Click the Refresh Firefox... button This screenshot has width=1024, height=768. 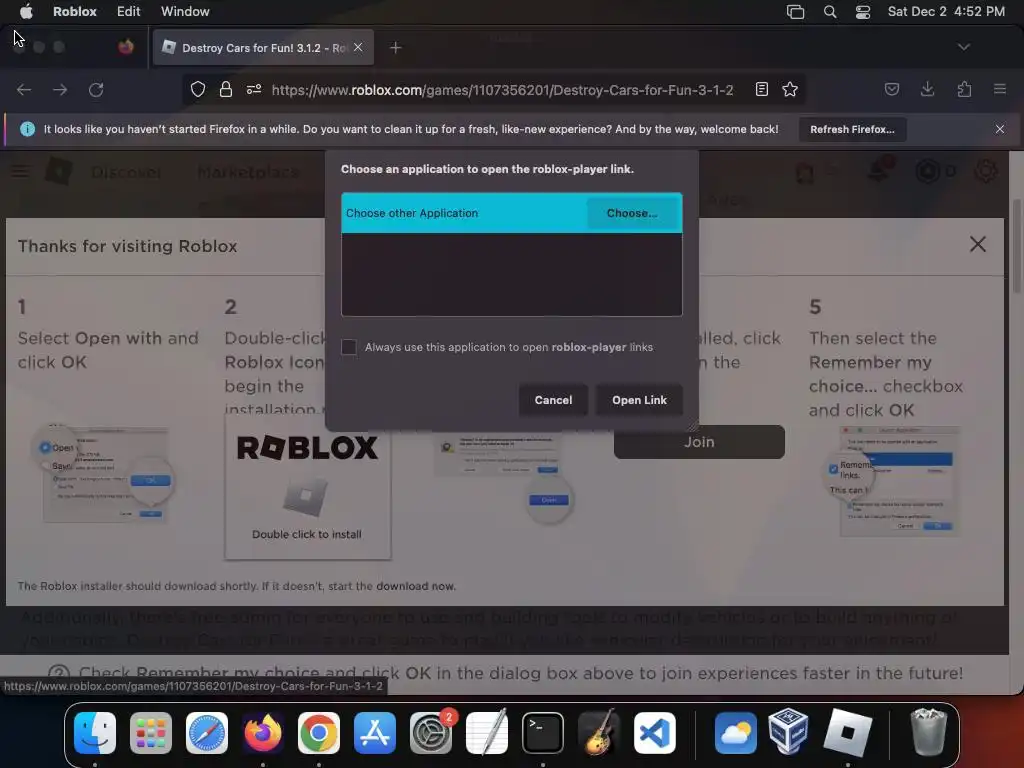point(852,129)
